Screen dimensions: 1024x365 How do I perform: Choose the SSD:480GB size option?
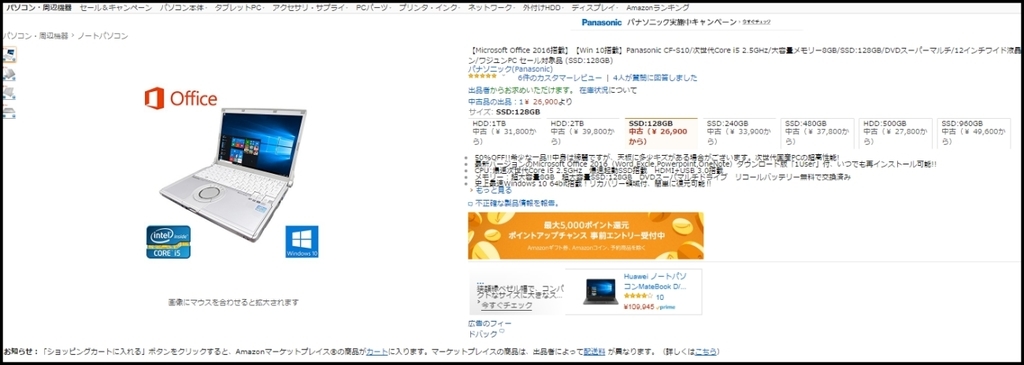coord(818,133)
